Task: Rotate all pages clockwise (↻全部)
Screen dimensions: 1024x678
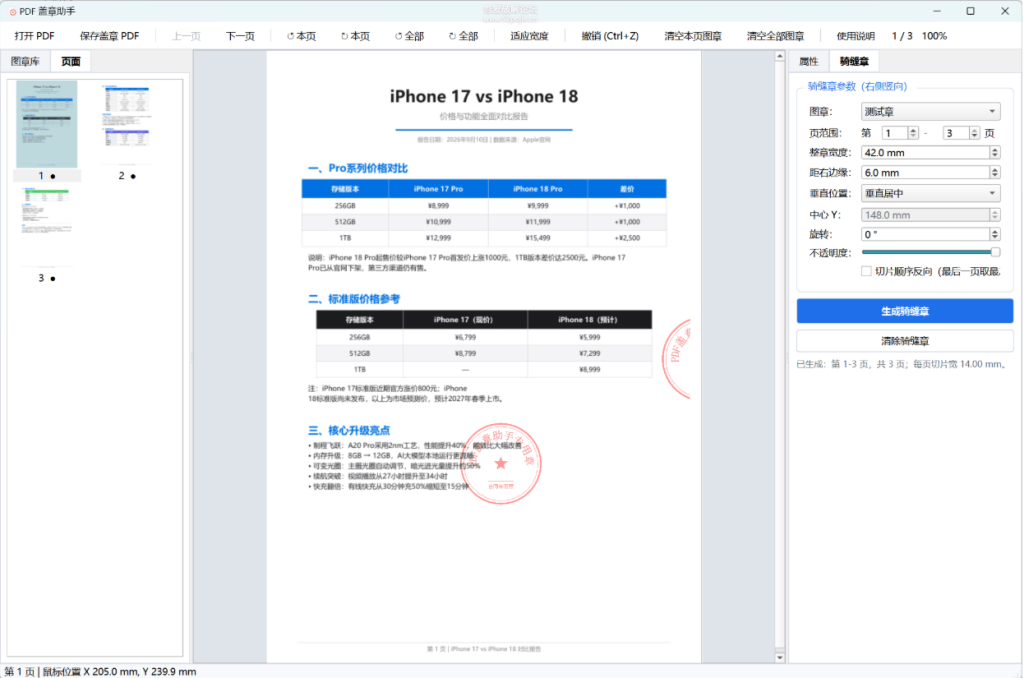Action: coord(463,36)
